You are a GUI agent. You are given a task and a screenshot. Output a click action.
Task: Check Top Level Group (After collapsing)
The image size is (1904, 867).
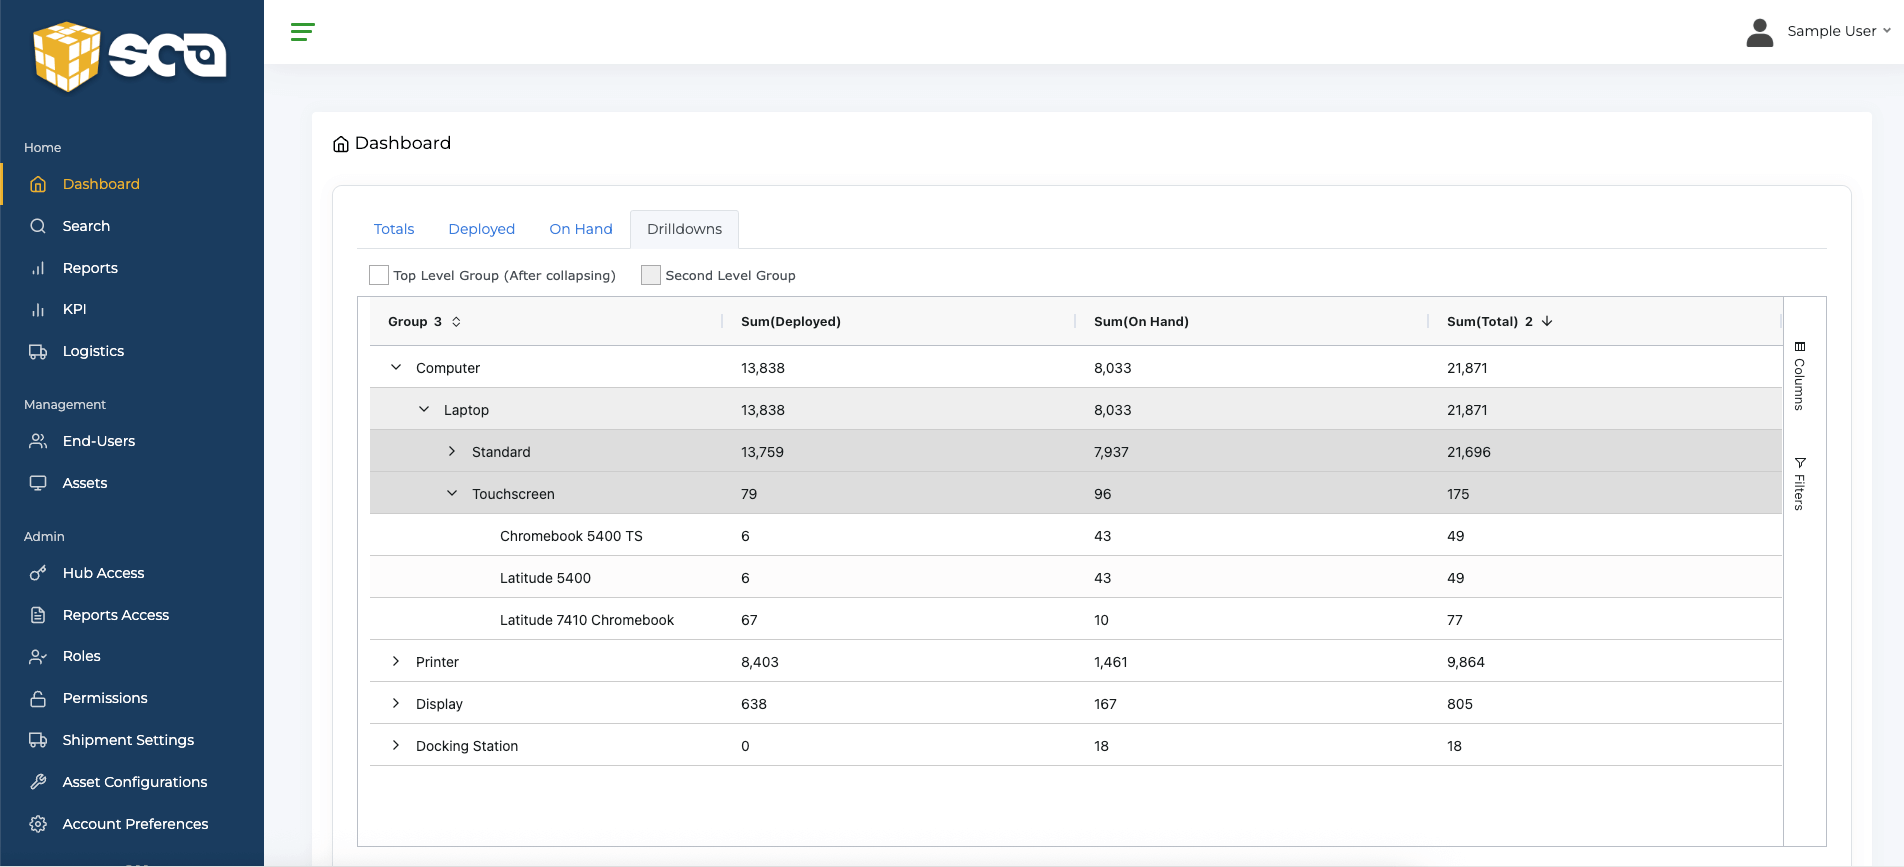[x=379, y=275]
